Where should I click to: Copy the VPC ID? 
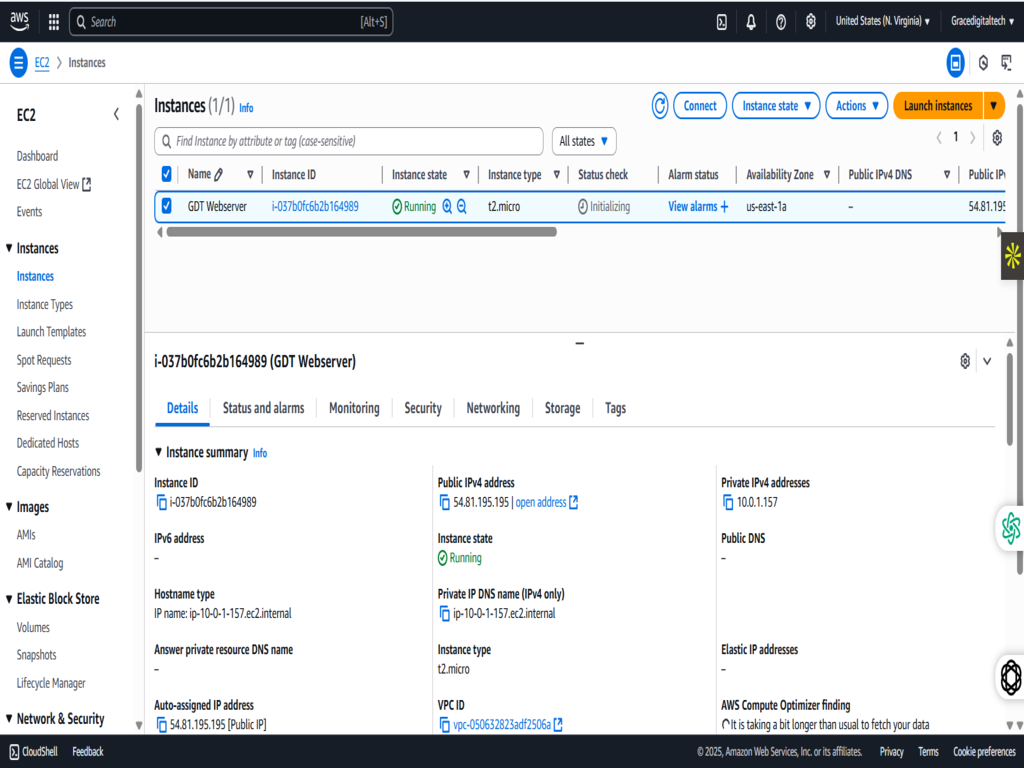pyautogui.click(x=444, y=724)
